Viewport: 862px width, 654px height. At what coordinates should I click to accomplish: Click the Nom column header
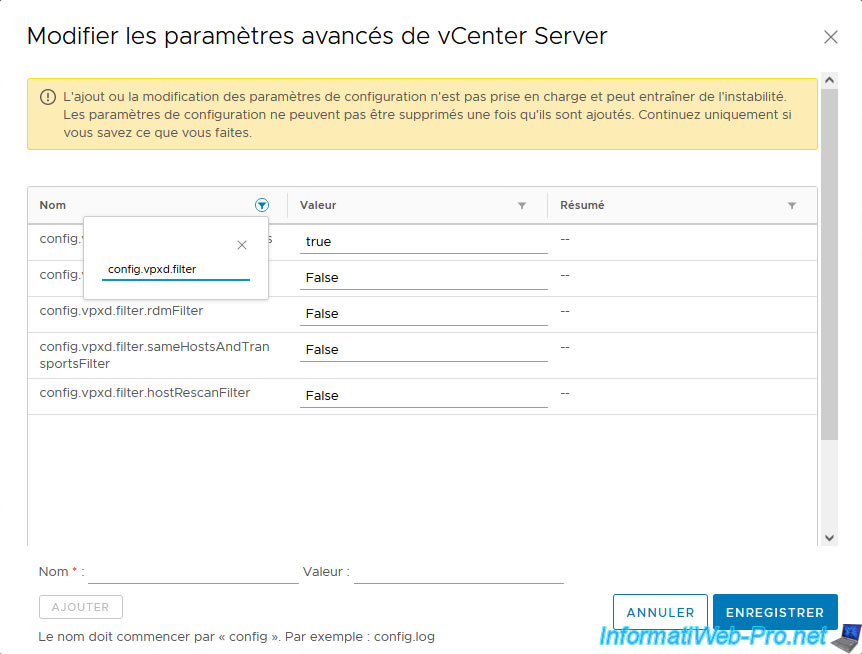coord(53,205)
